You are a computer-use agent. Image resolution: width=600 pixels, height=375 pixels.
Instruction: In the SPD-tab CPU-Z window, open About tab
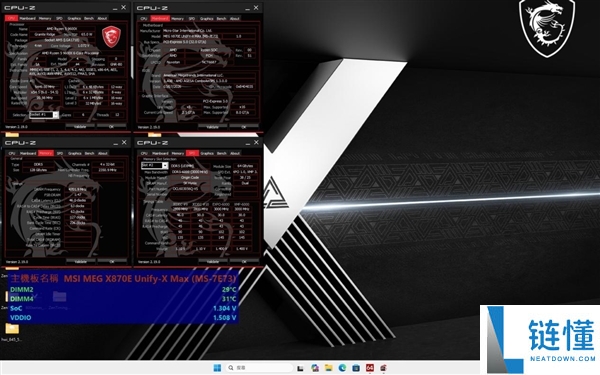tap(235, 153)
